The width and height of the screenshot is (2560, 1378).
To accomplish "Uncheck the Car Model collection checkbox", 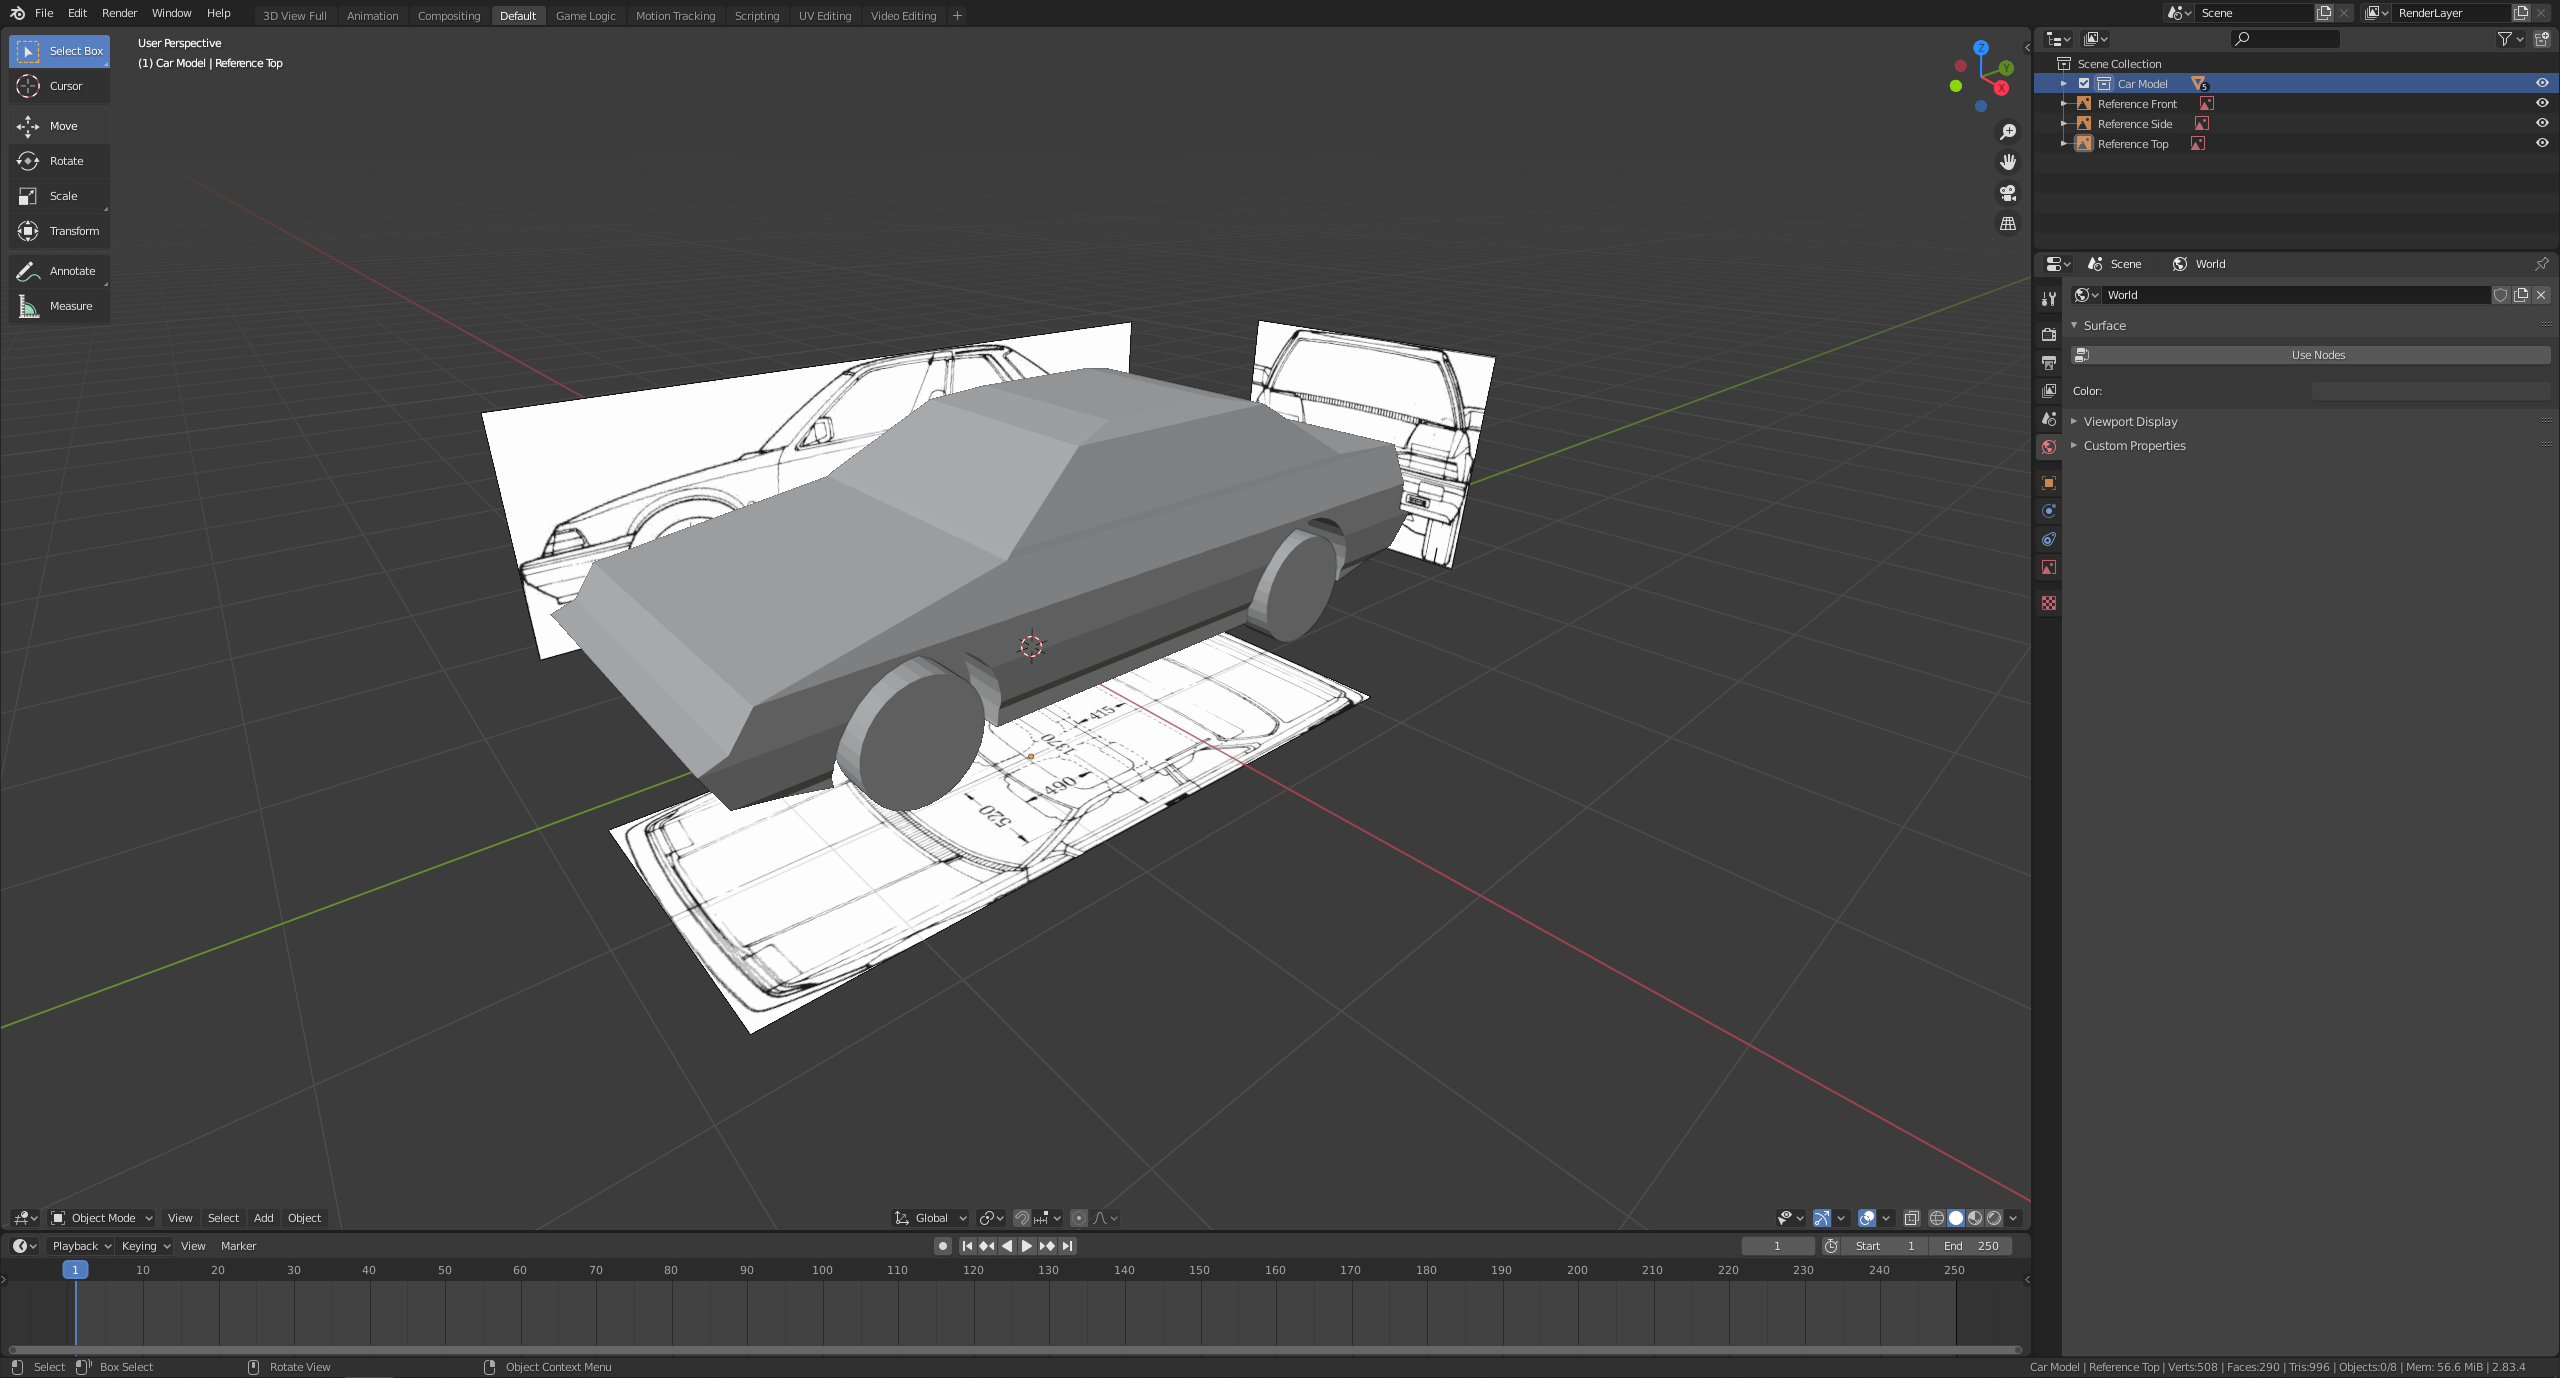I will pos(2084,84).
